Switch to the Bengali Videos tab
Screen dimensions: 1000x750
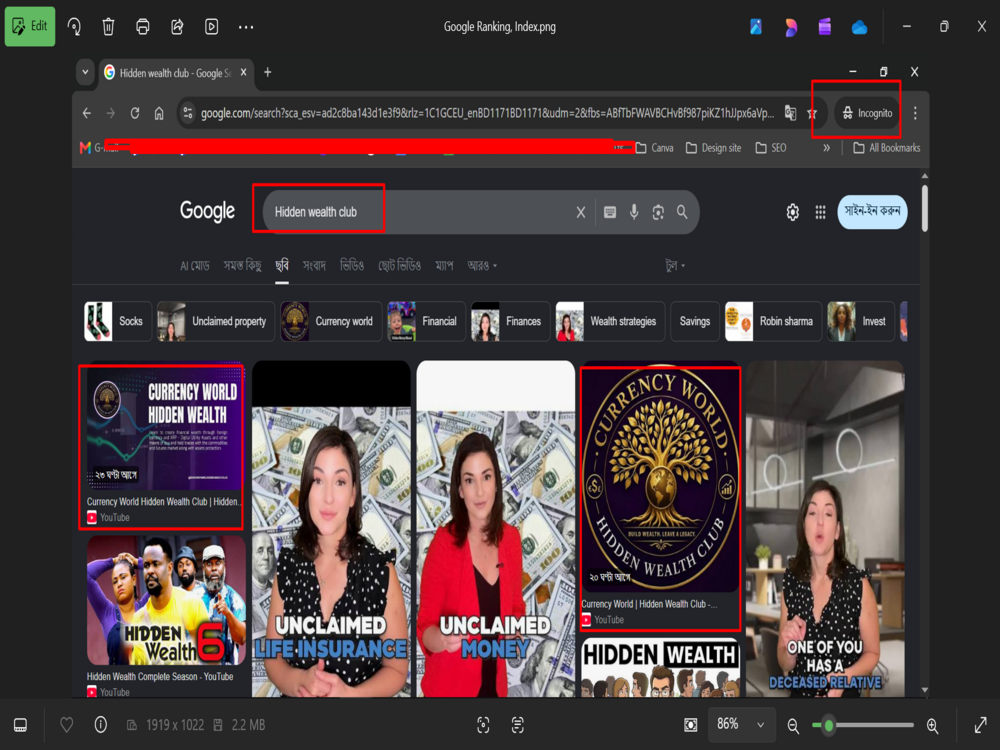pos(352,265)
